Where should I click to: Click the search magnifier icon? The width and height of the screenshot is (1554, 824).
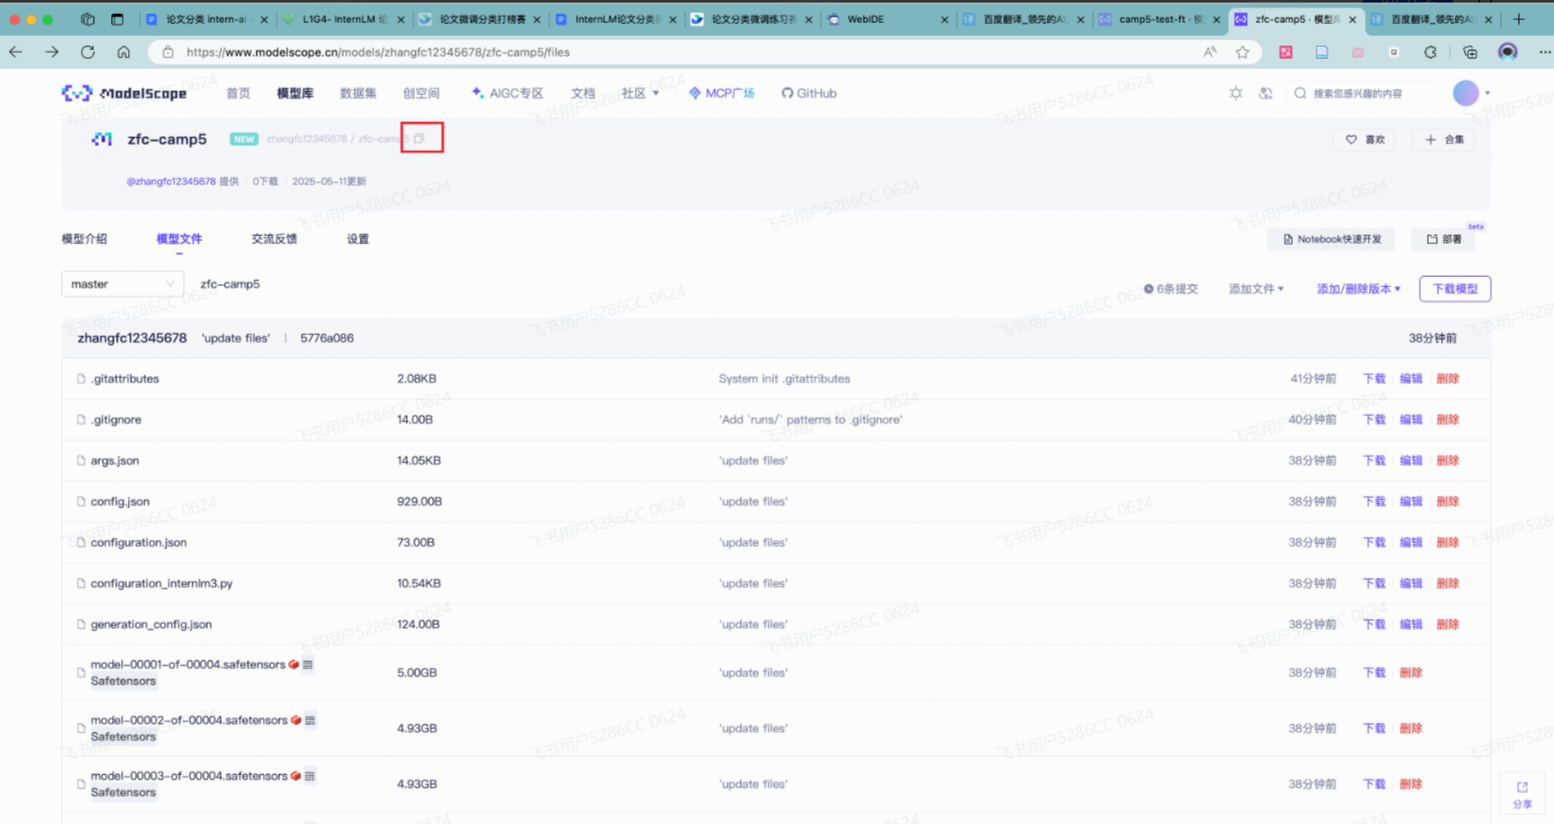1300,93
